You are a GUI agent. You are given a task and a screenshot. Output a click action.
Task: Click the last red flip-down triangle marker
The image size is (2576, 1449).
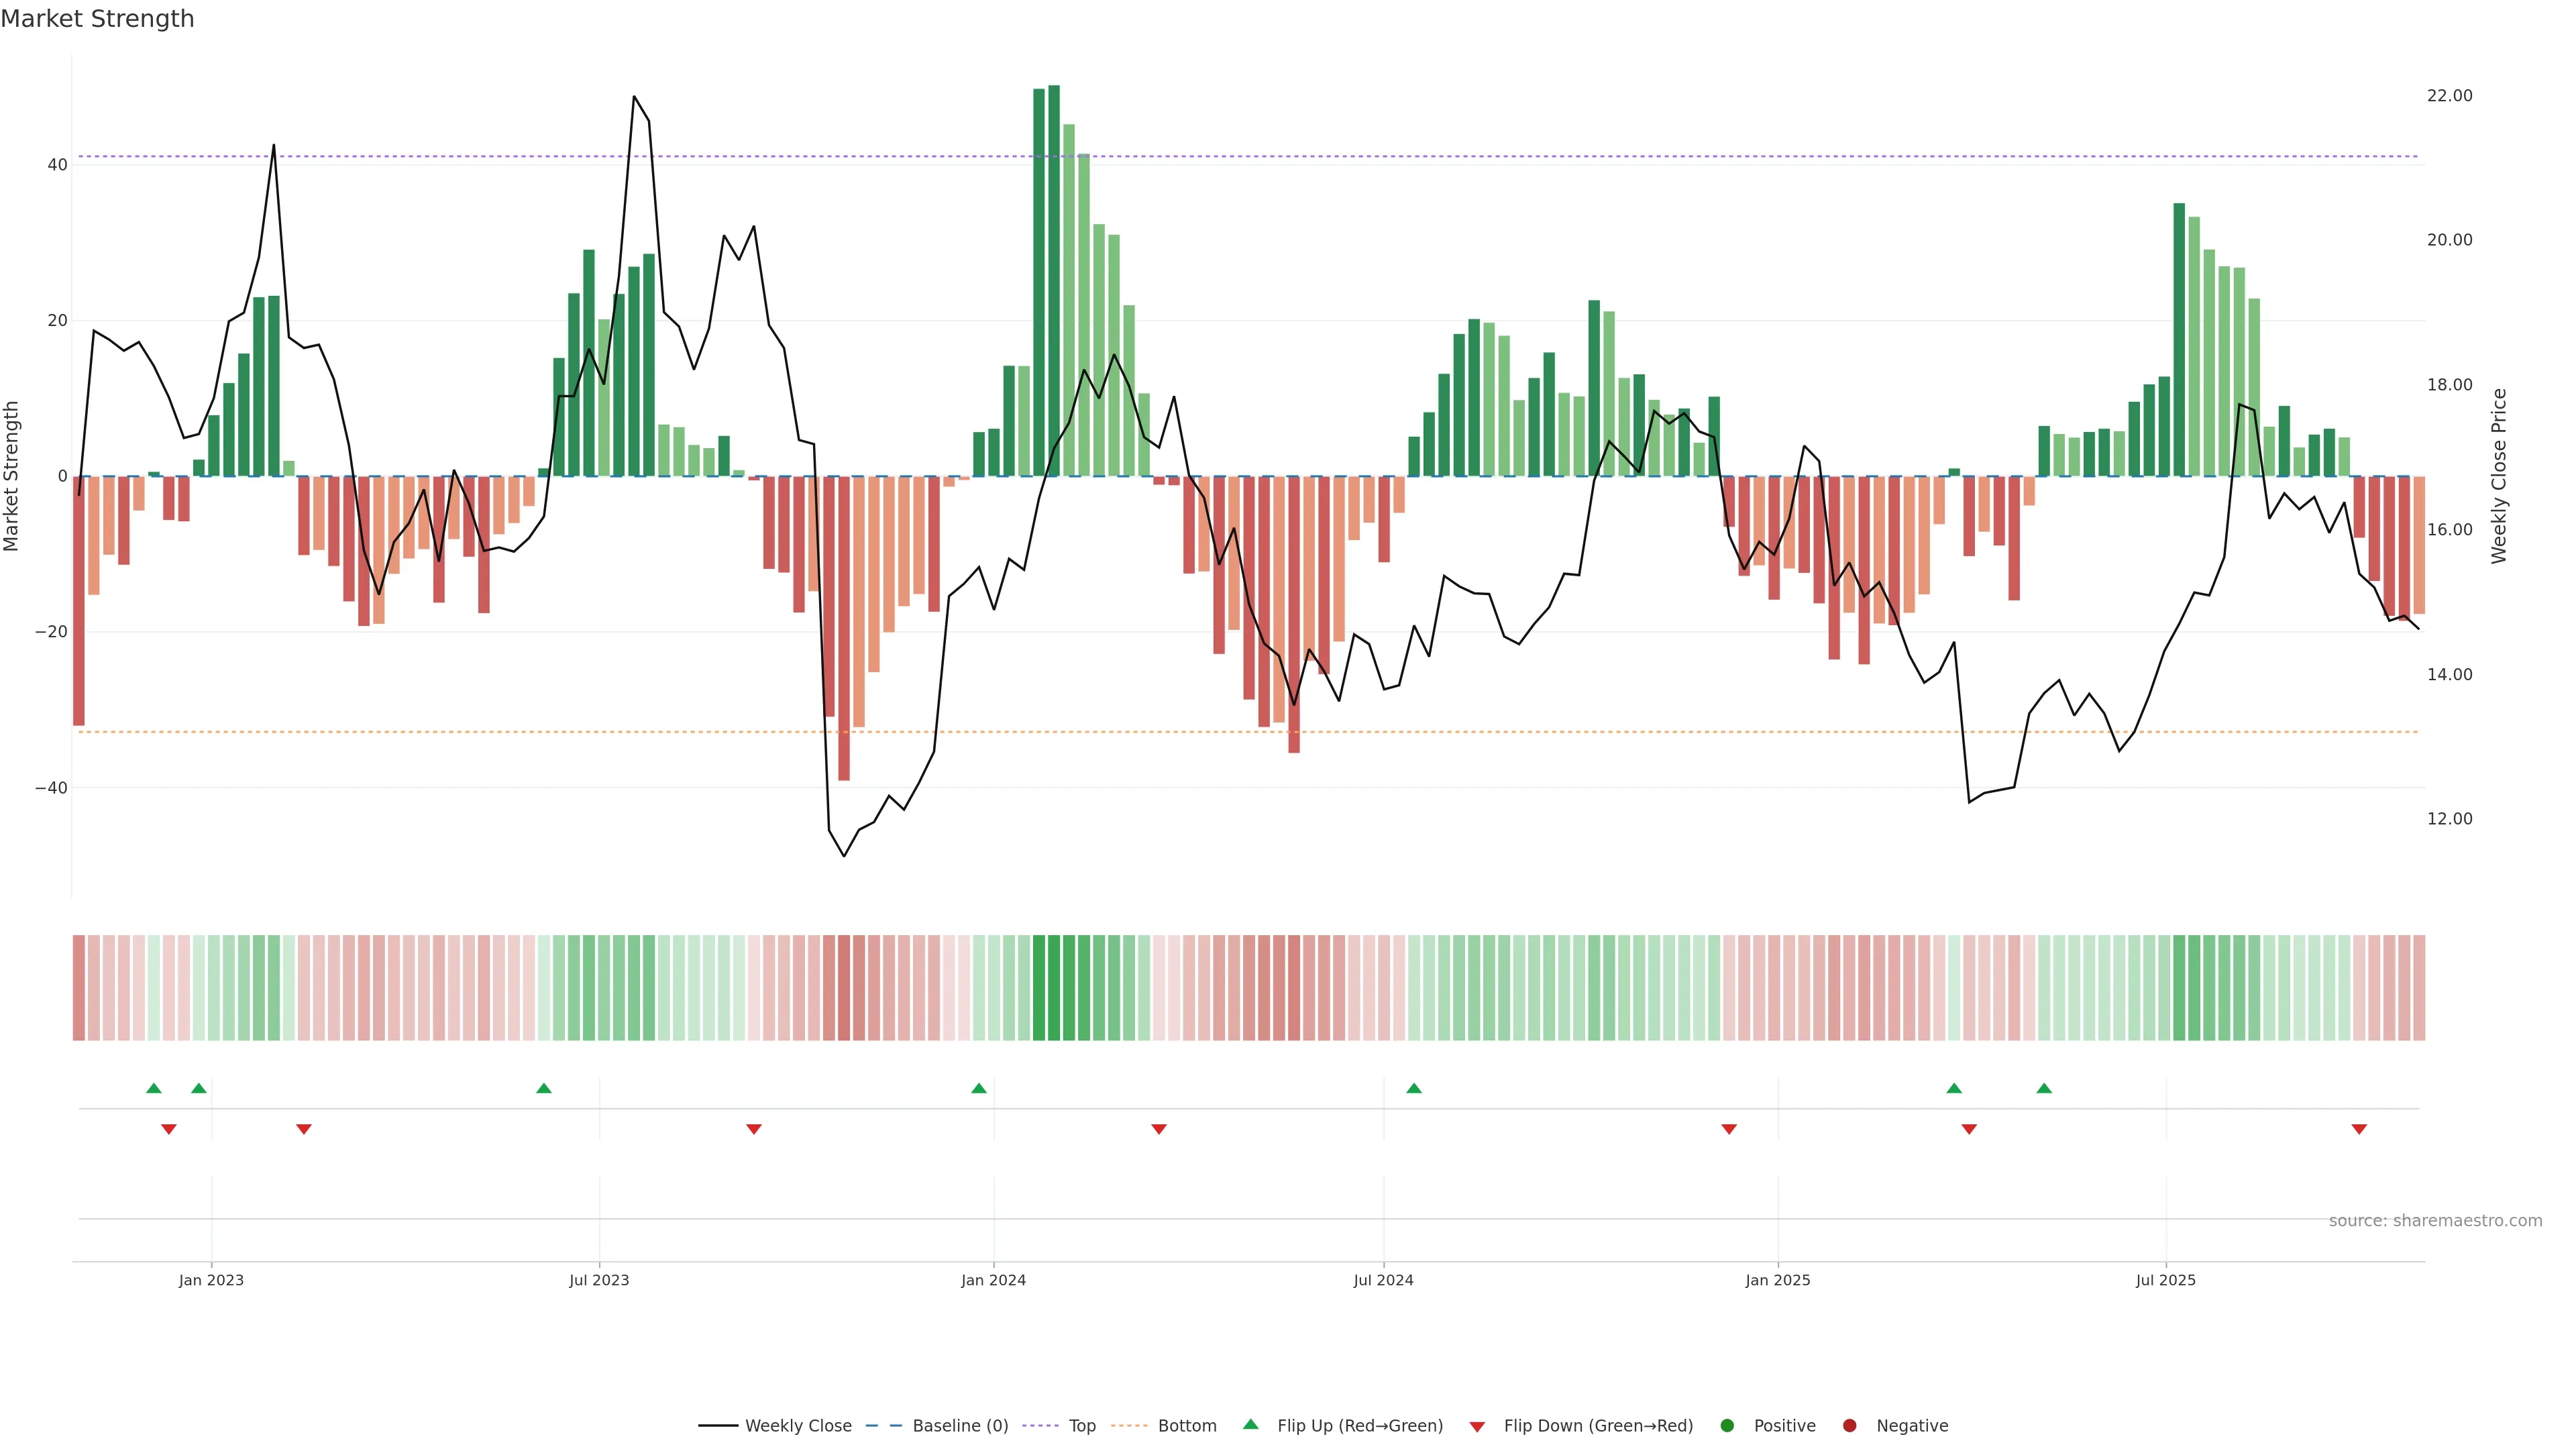[x=2359, y=1129]
